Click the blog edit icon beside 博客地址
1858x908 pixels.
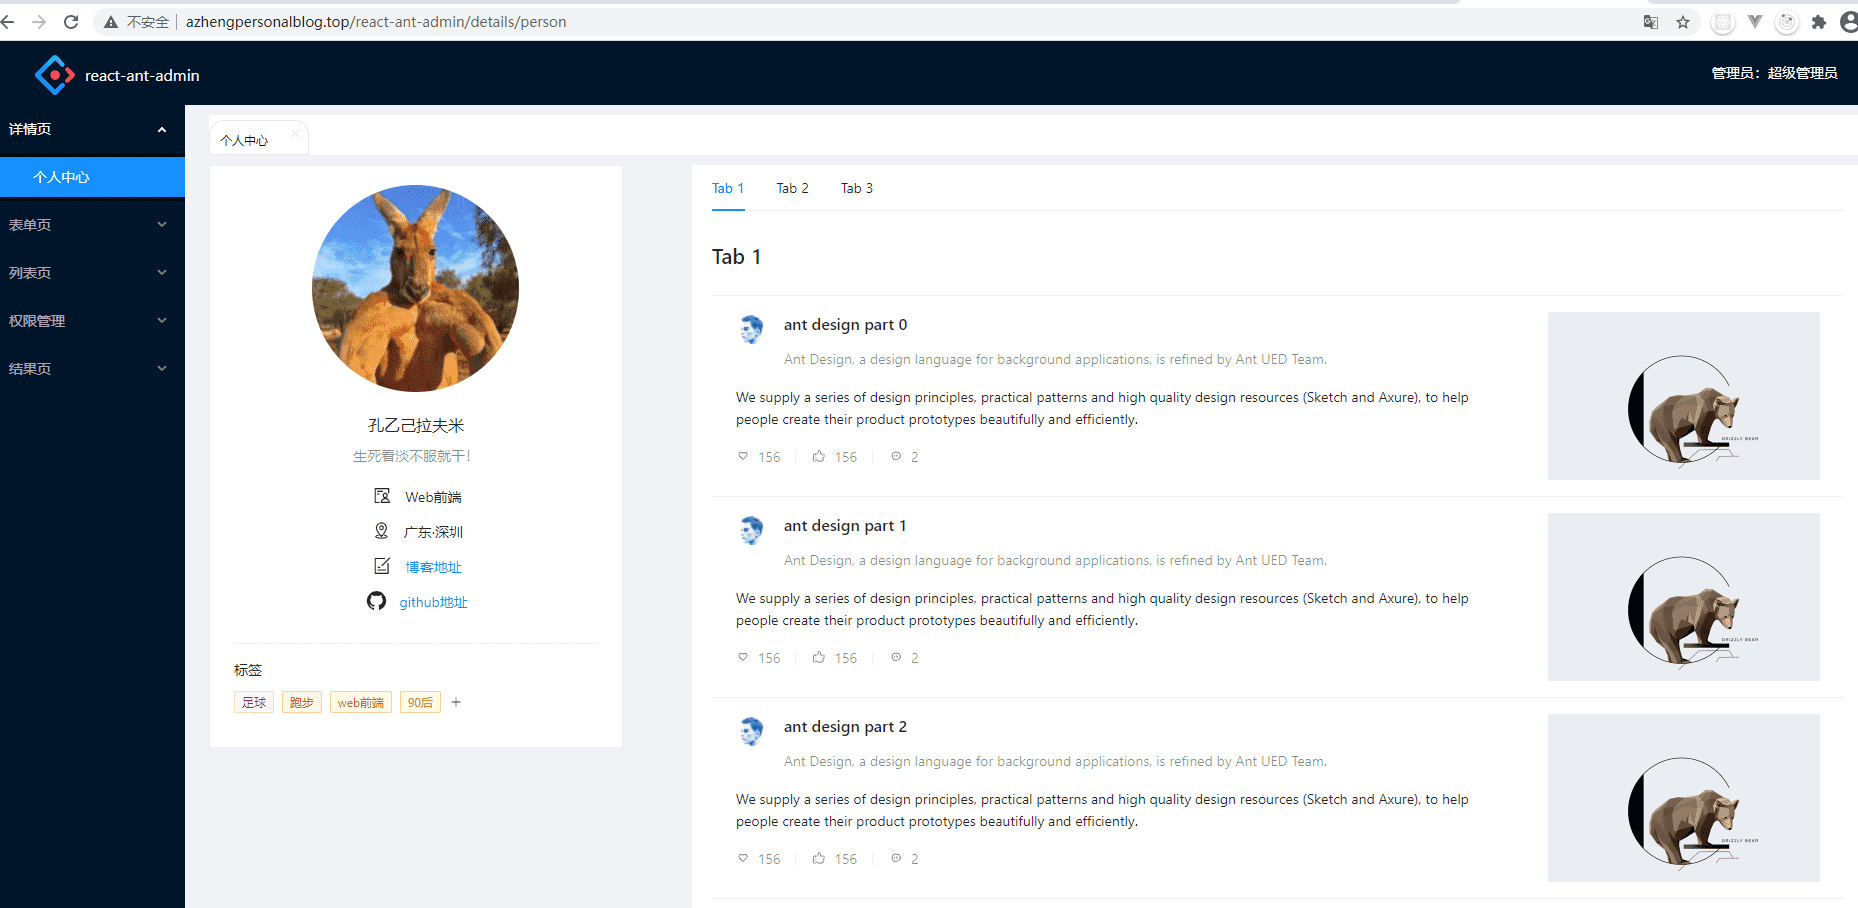(382, 566)
